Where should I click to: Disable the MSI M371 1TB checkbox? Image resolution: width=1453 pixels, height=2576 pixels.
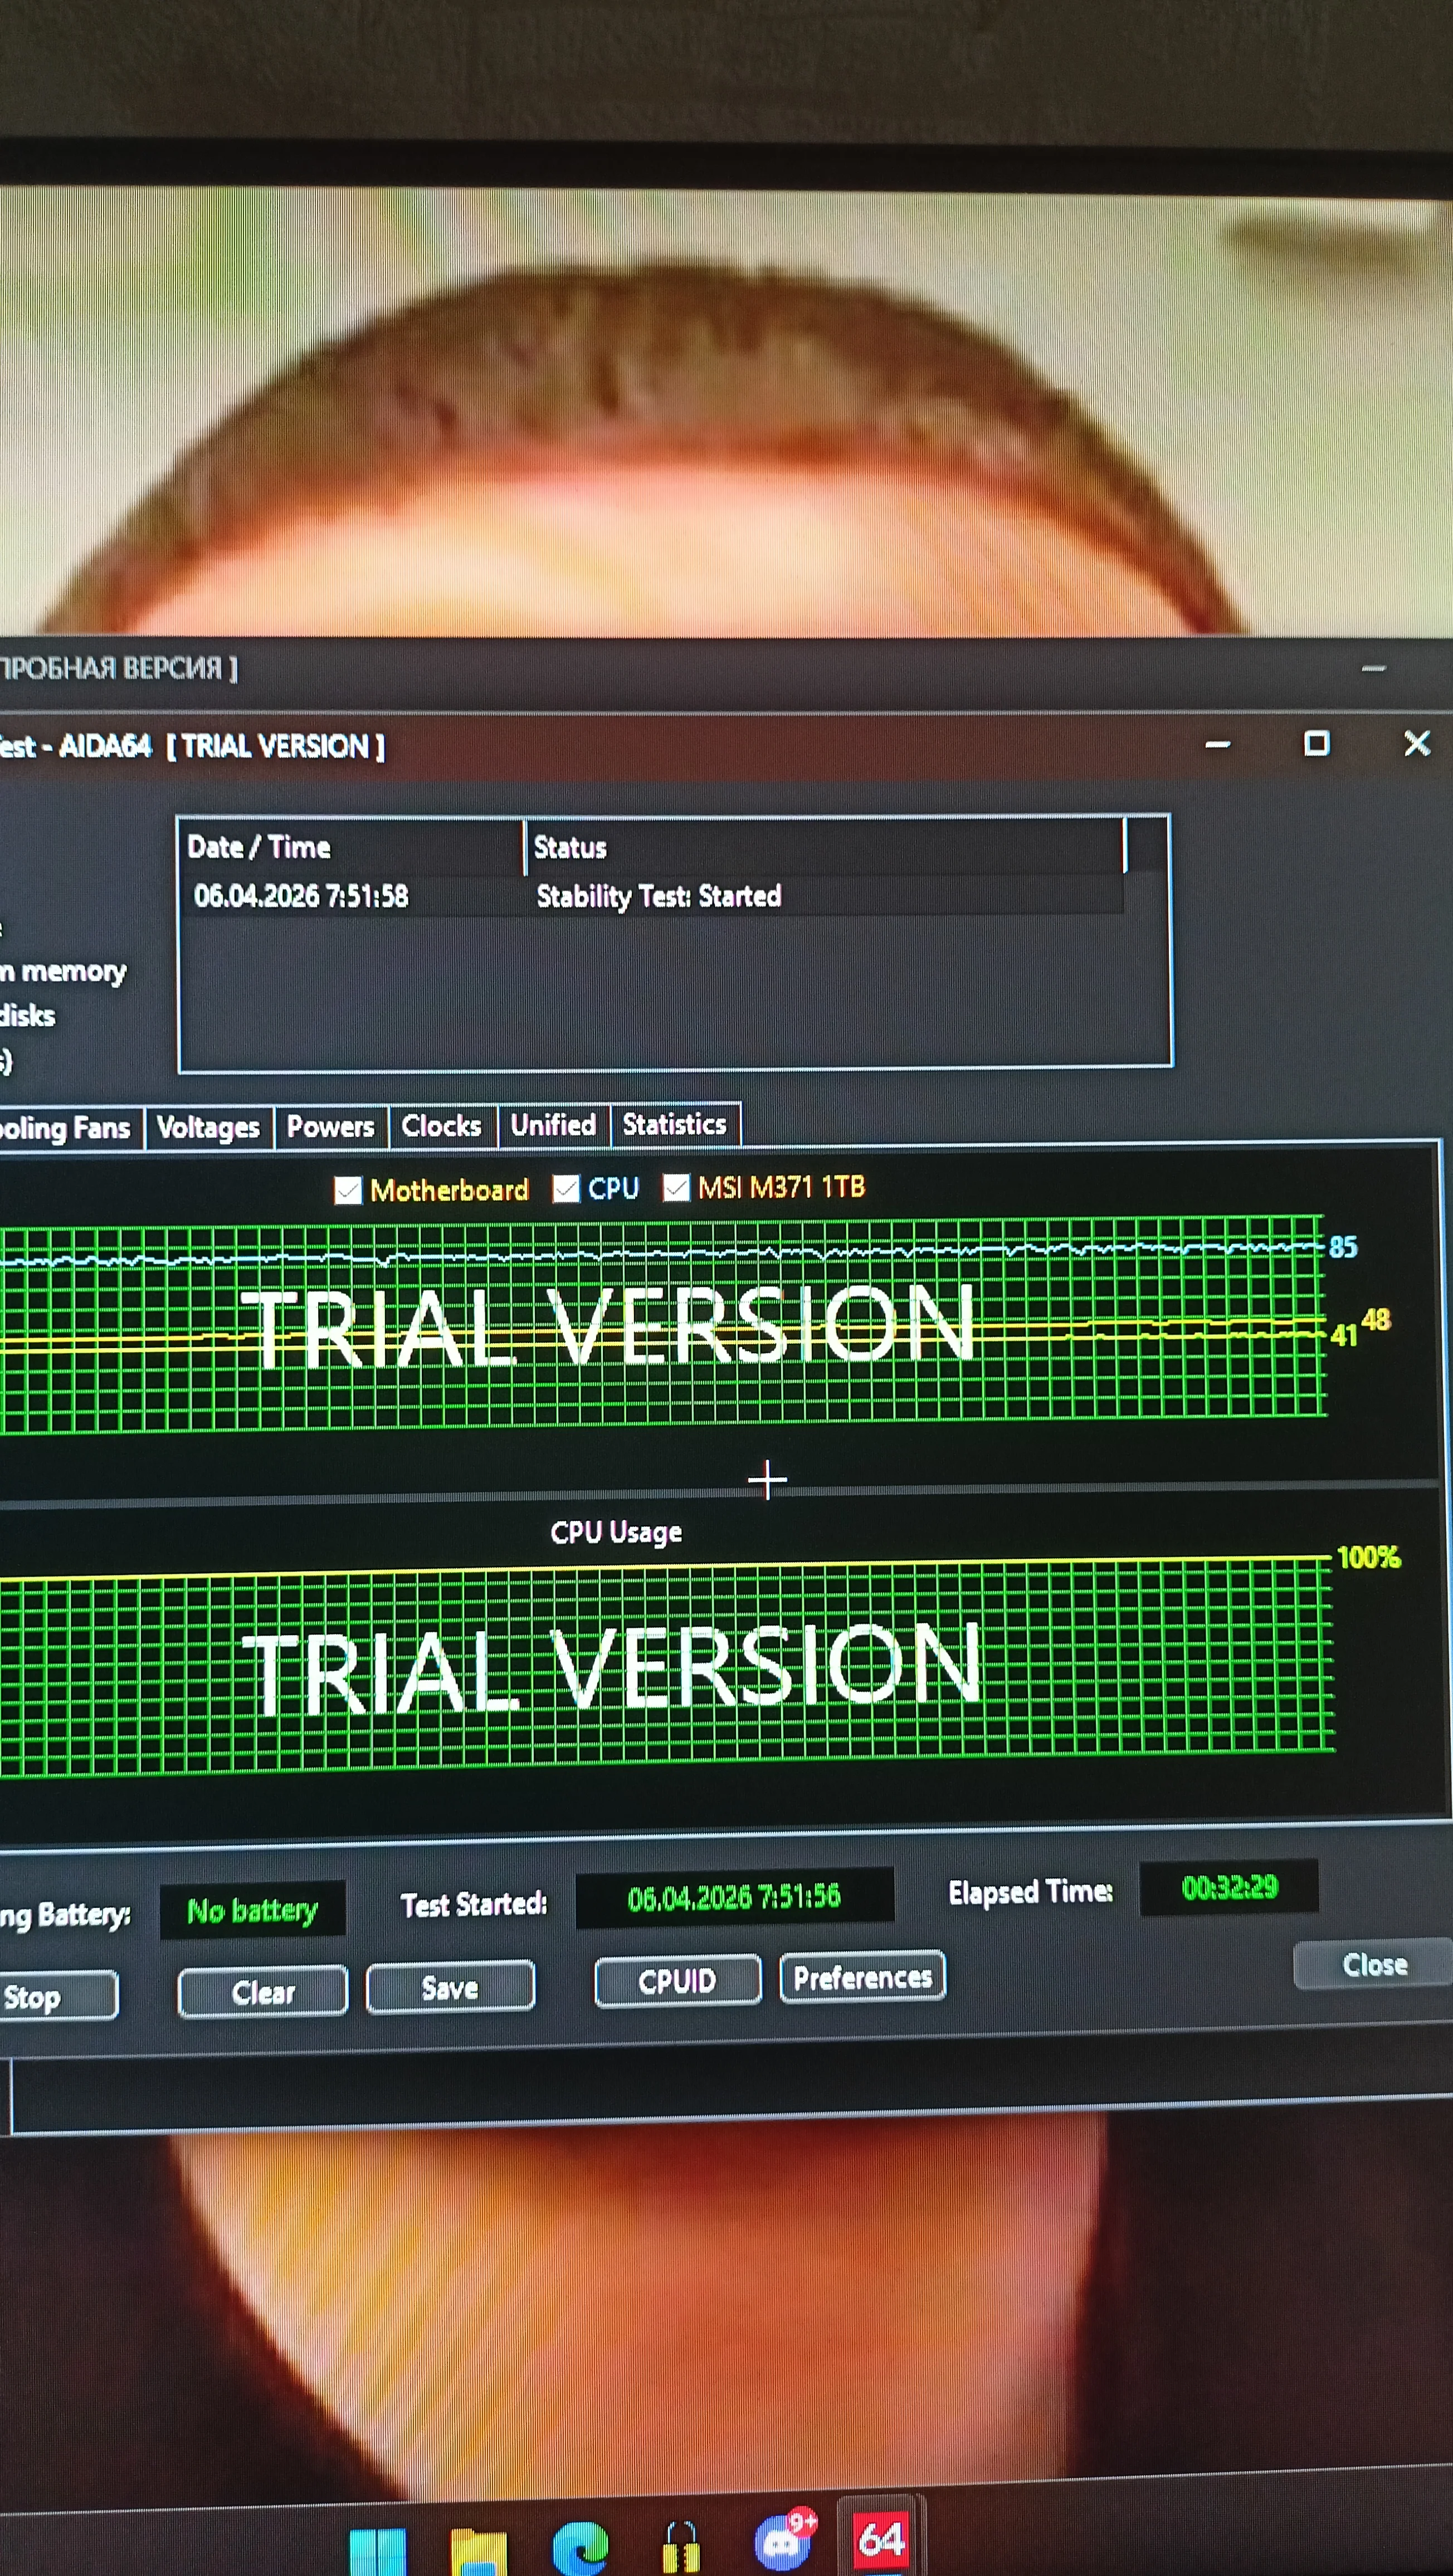(x=677, y=1187)
